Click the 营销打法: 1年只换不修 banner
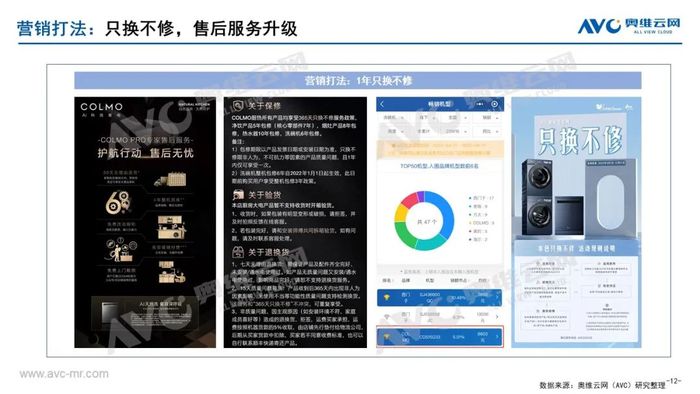Image resolution: width=700 pixels, height=394 pixels. tap(358, 81)
